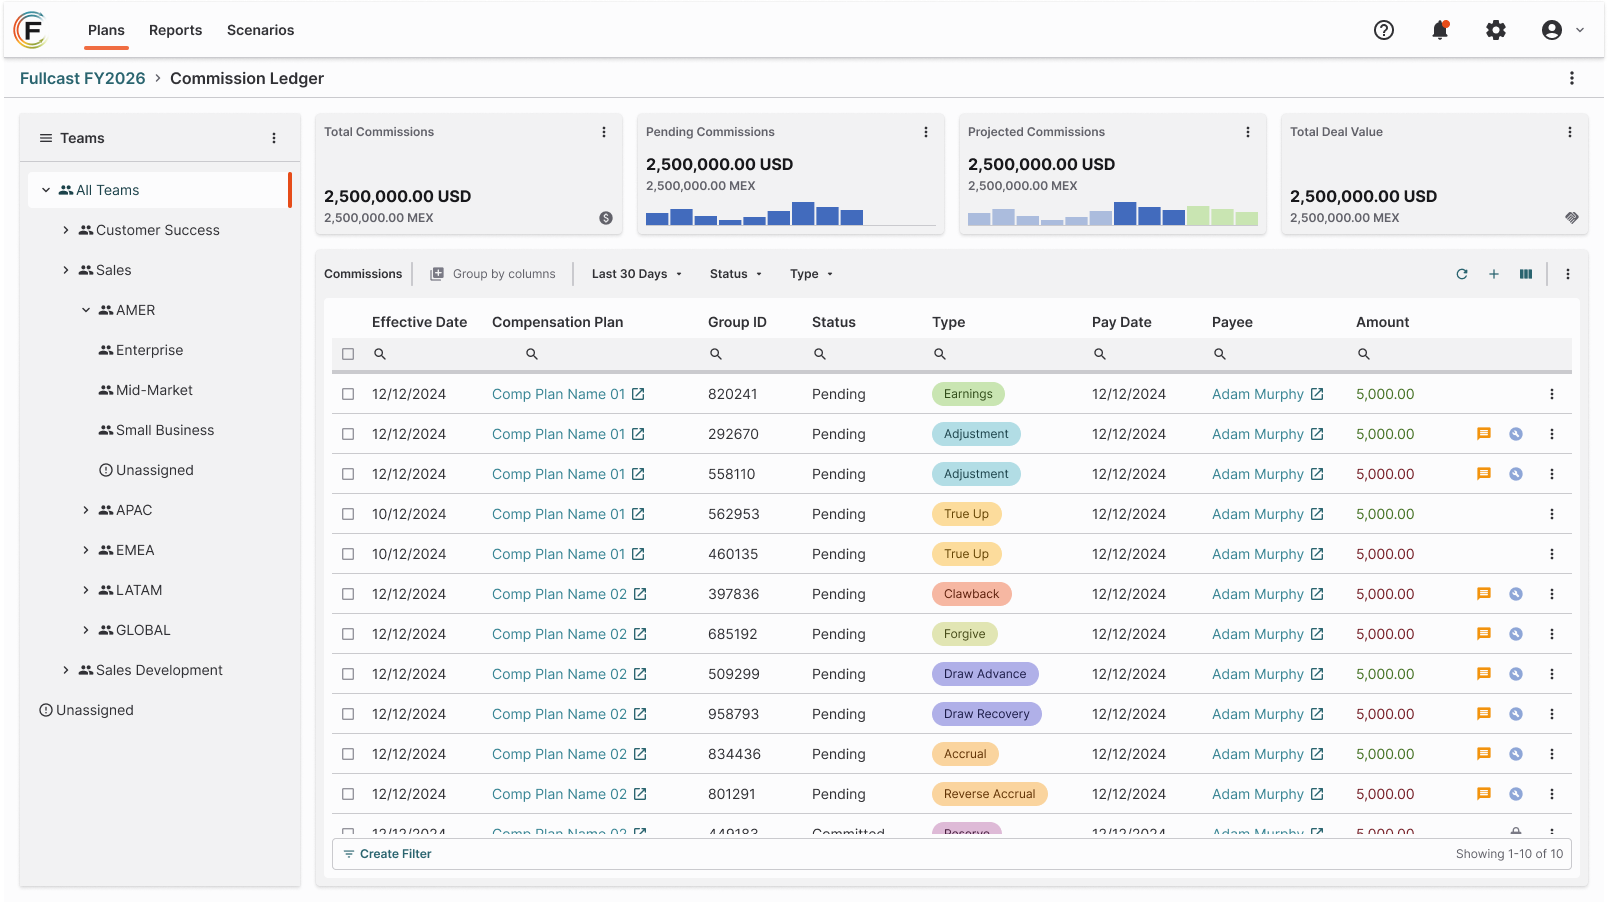Open Adam Murphy external link on Forgive row

pyautogui.click(x=1317, y=634)
